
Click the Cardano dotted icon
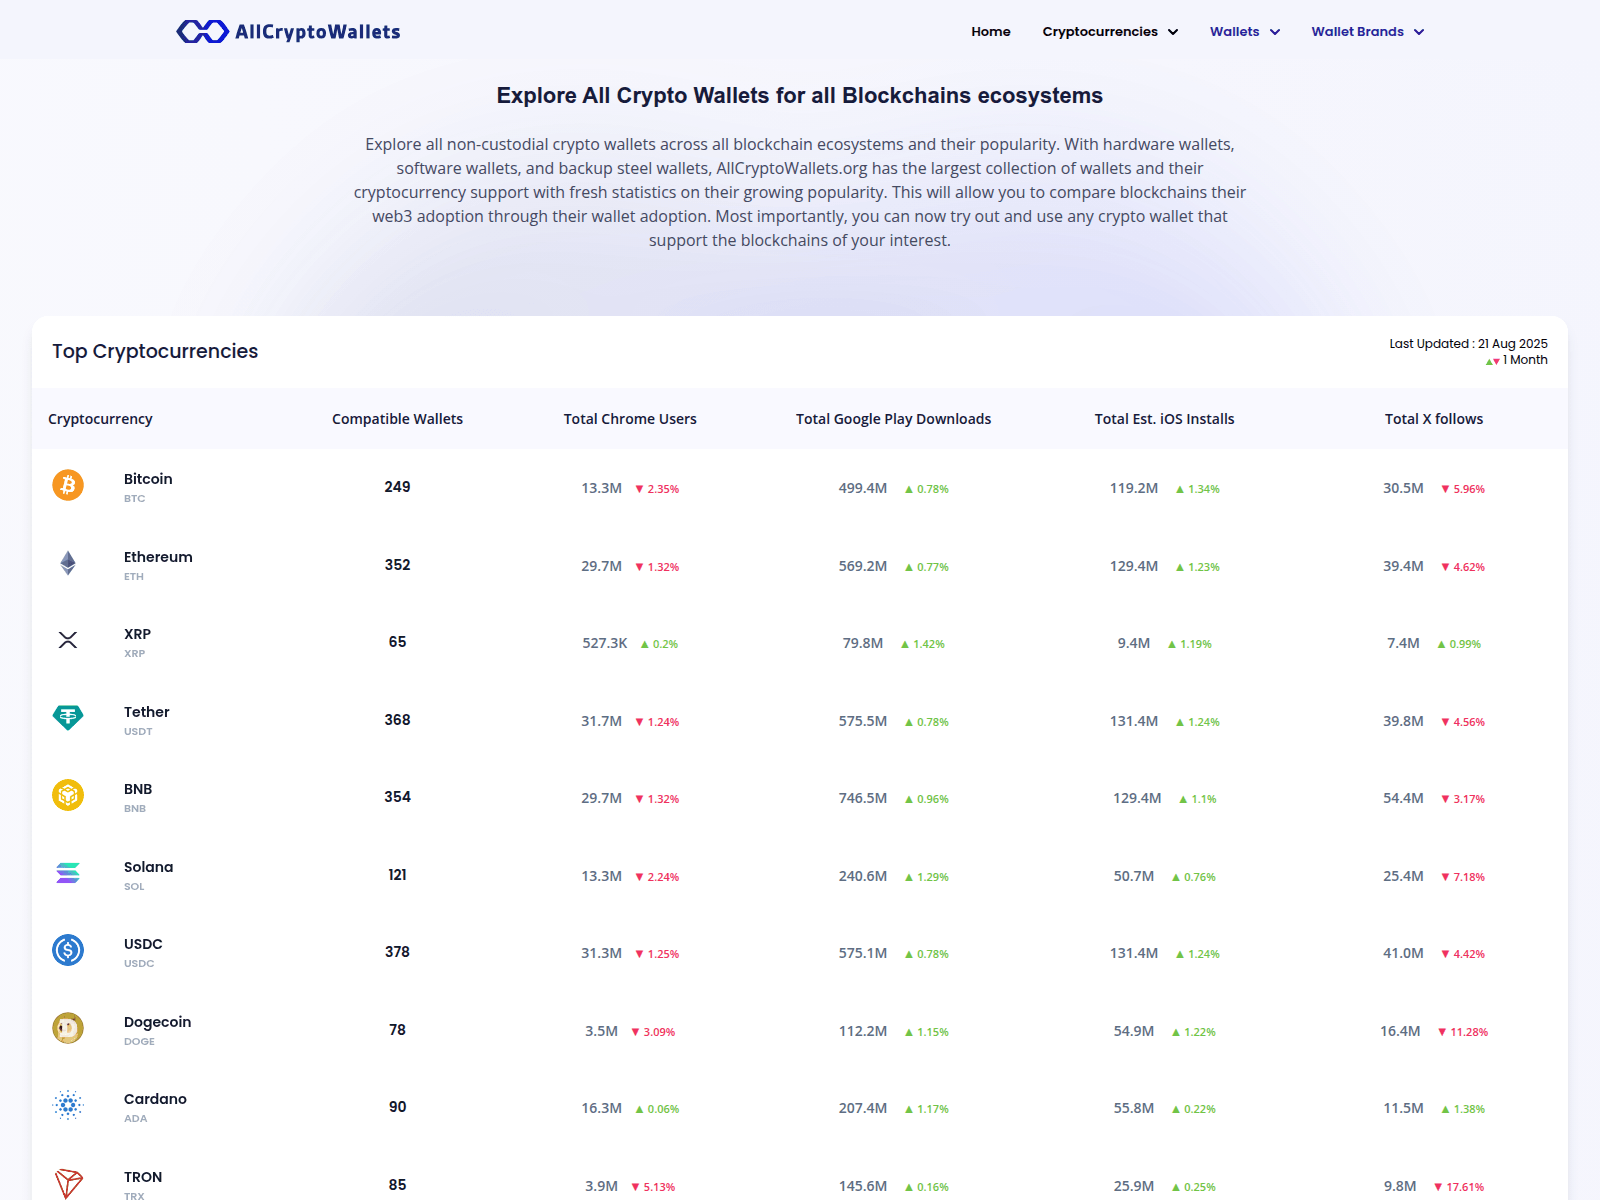pyautogui.click(x=68, y=1105)
